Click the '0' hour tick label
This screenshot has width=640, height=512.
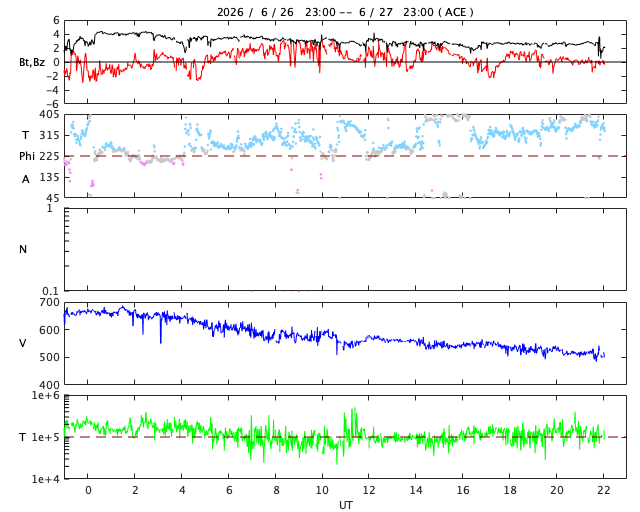[x=88, y=490]
